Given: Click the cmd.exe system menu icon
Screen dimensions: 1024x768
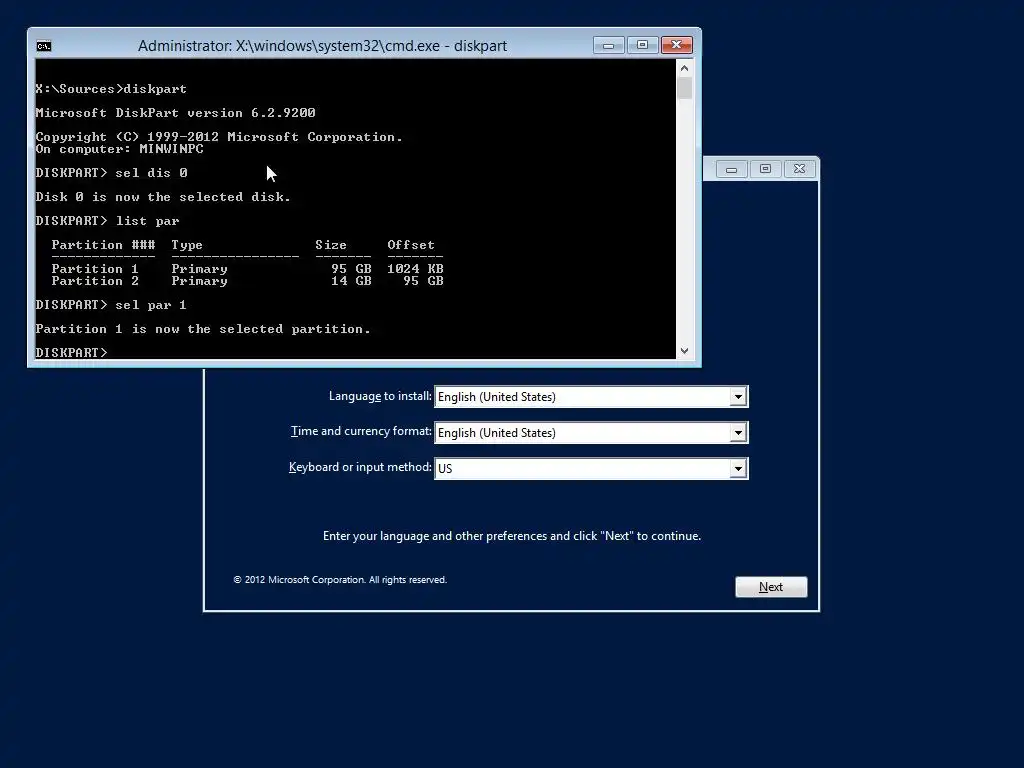Looking at the screenshot, I should [44, 46].
